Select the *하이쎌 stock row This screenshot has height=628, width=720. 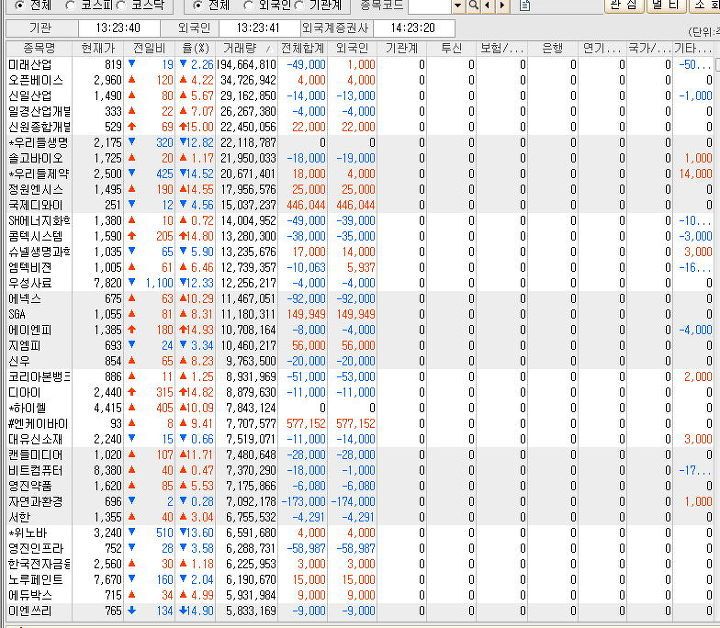coord(361,408)
